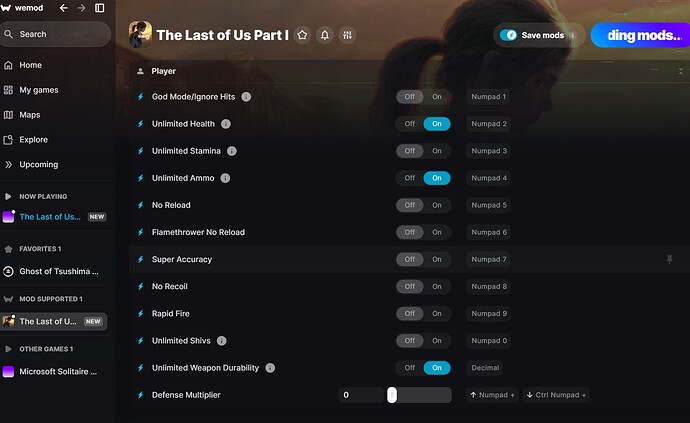Click the notification bell icon

click(325, 35)
